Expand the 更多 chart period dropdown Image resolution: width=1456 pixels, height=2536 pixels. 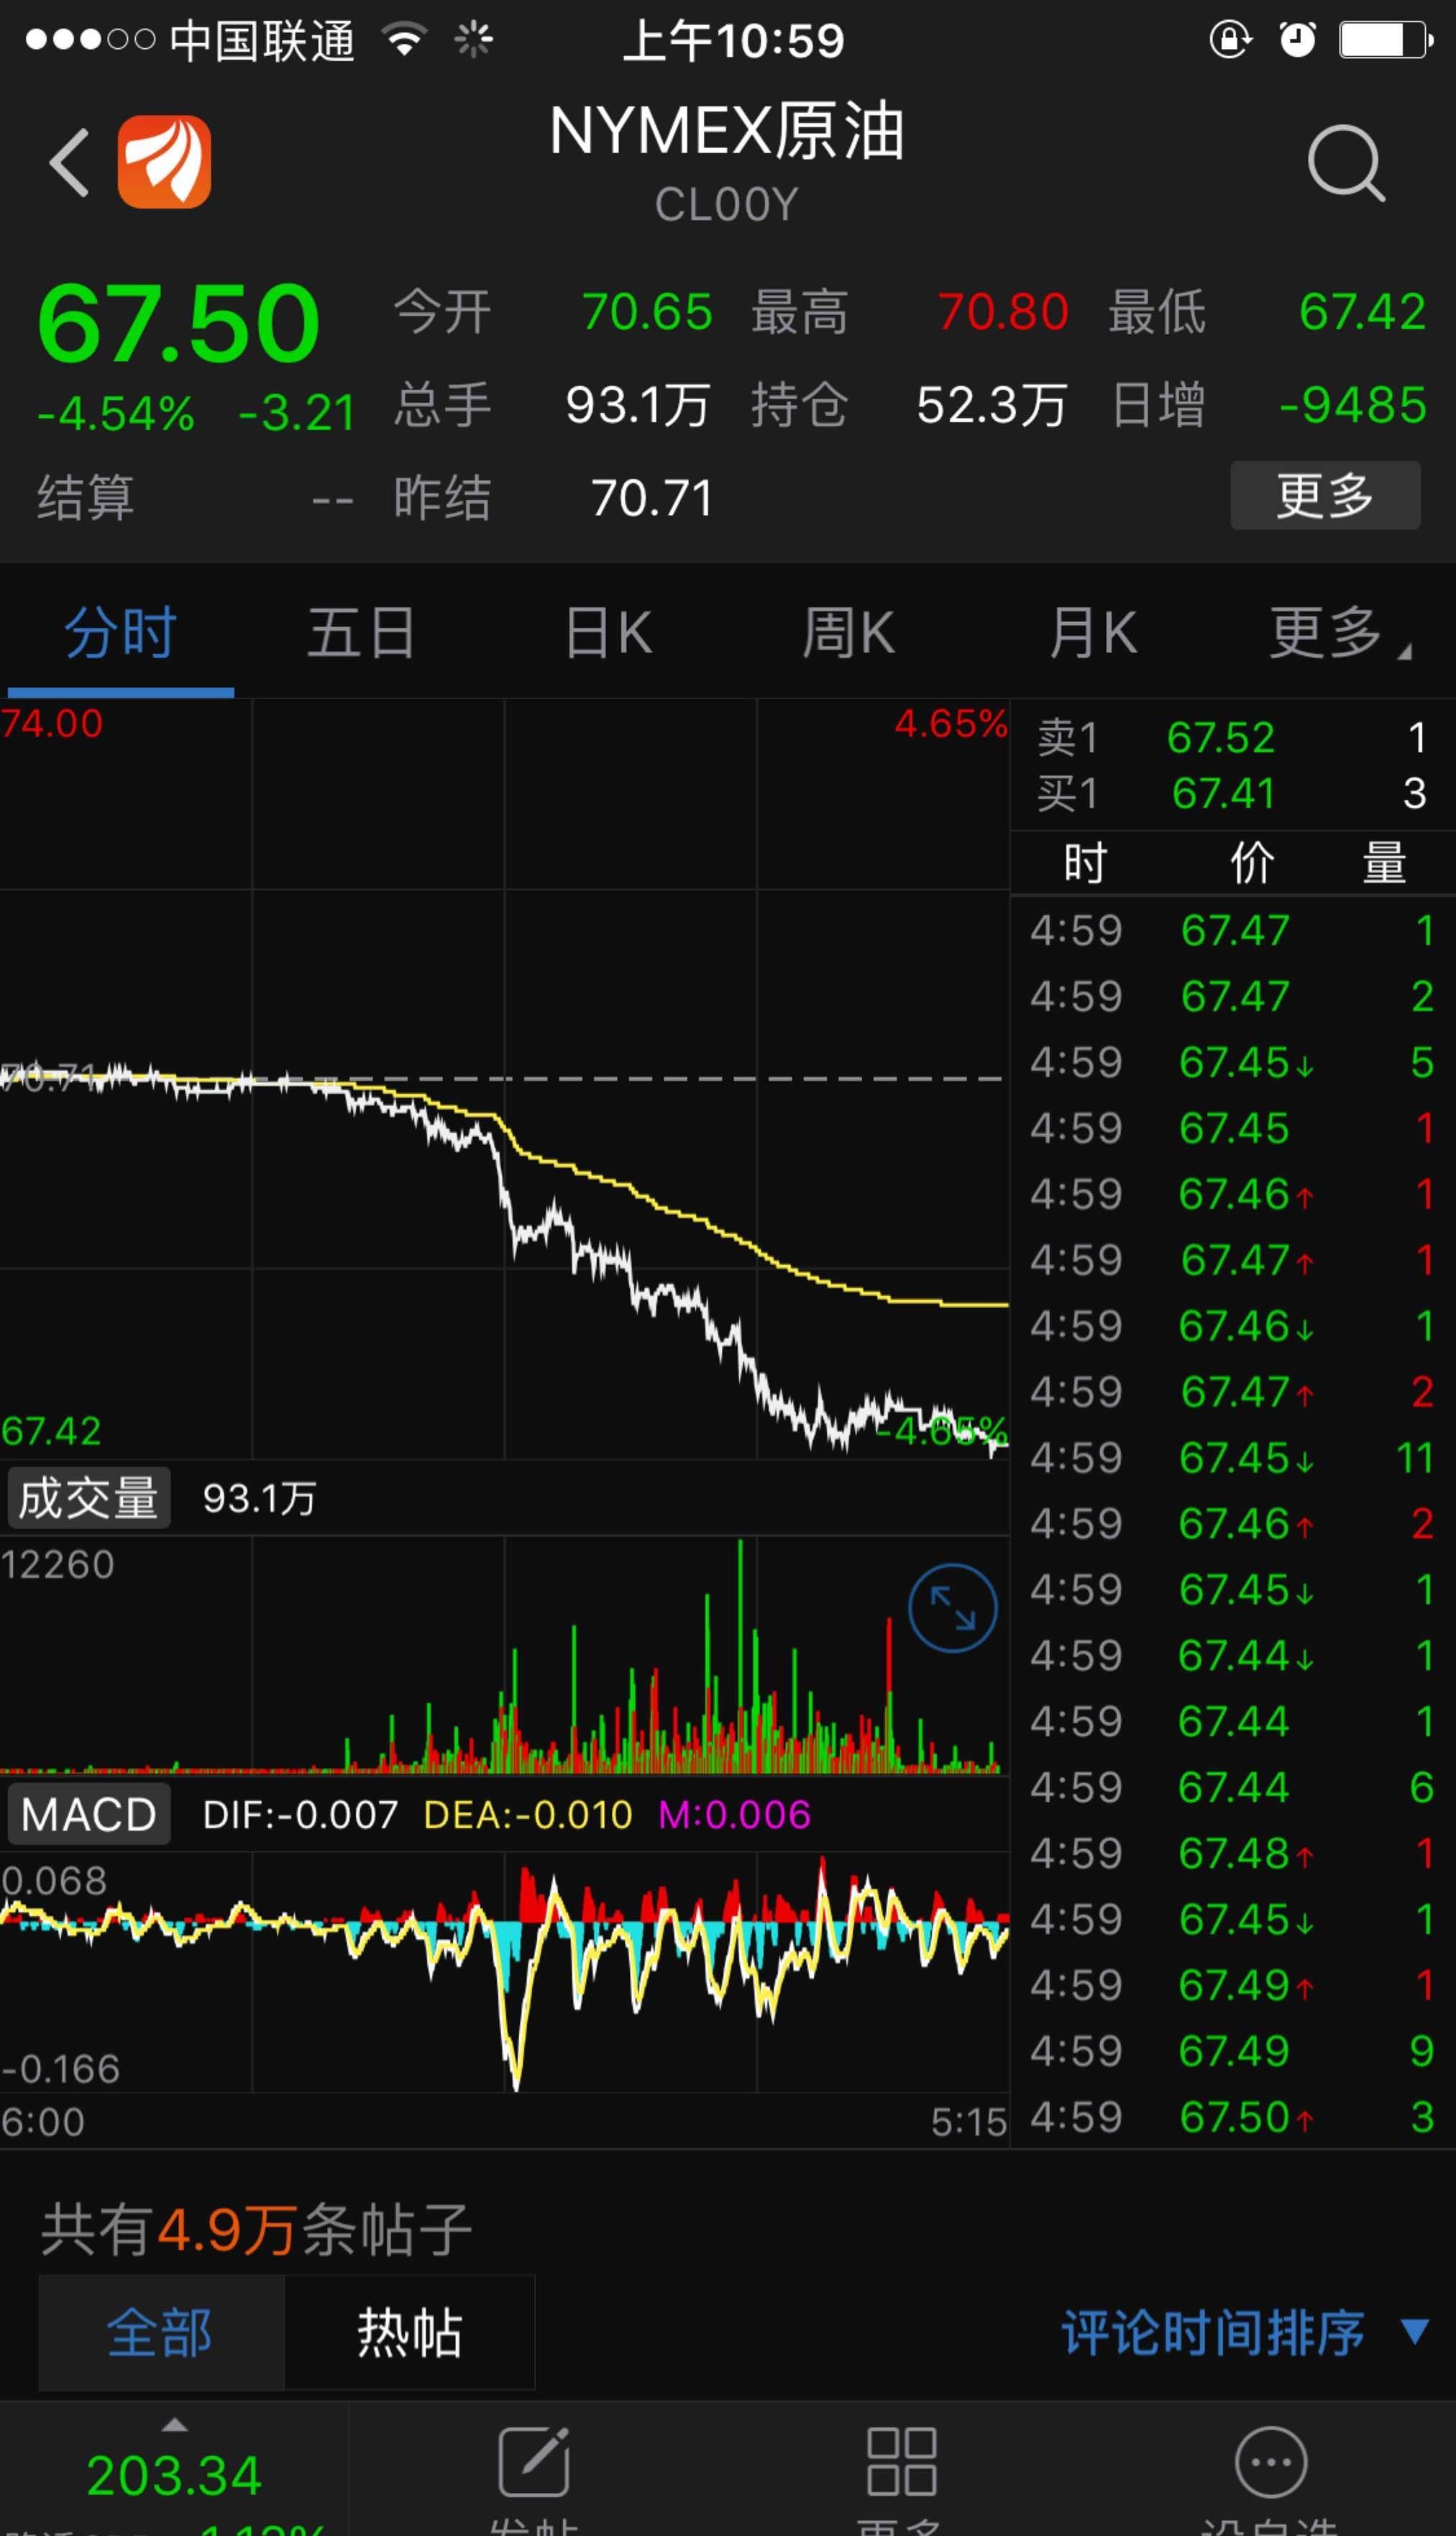coord(1340,633)
